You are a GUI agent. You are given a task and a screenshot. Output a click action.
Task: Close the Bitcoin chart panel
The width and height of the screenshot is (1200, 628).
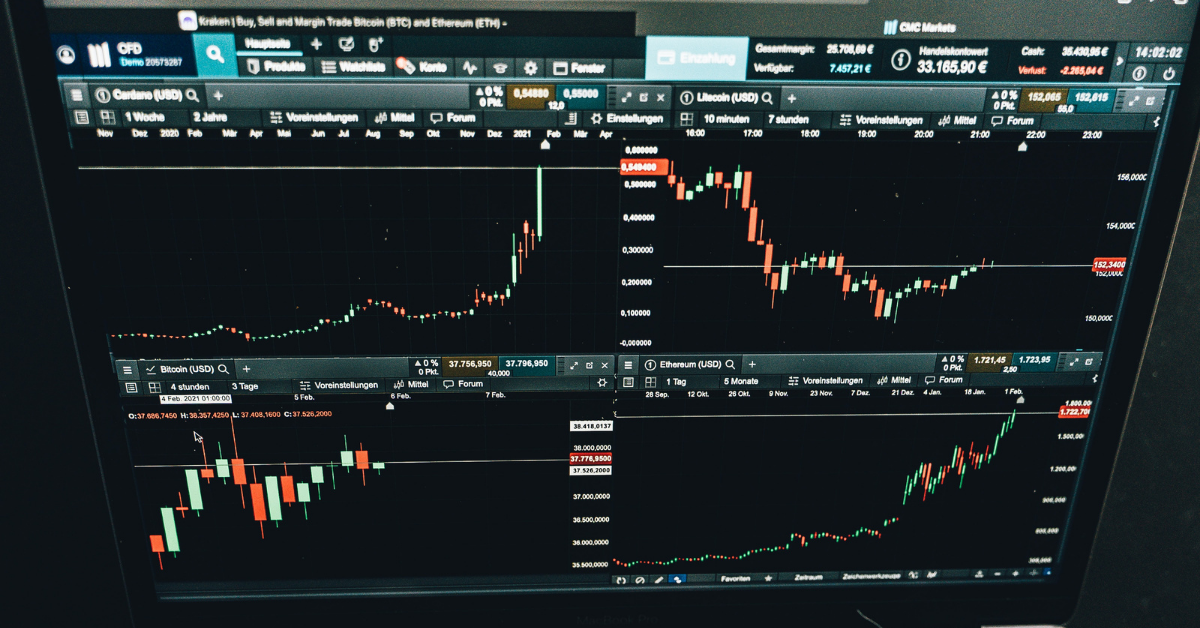click(605, 366)
